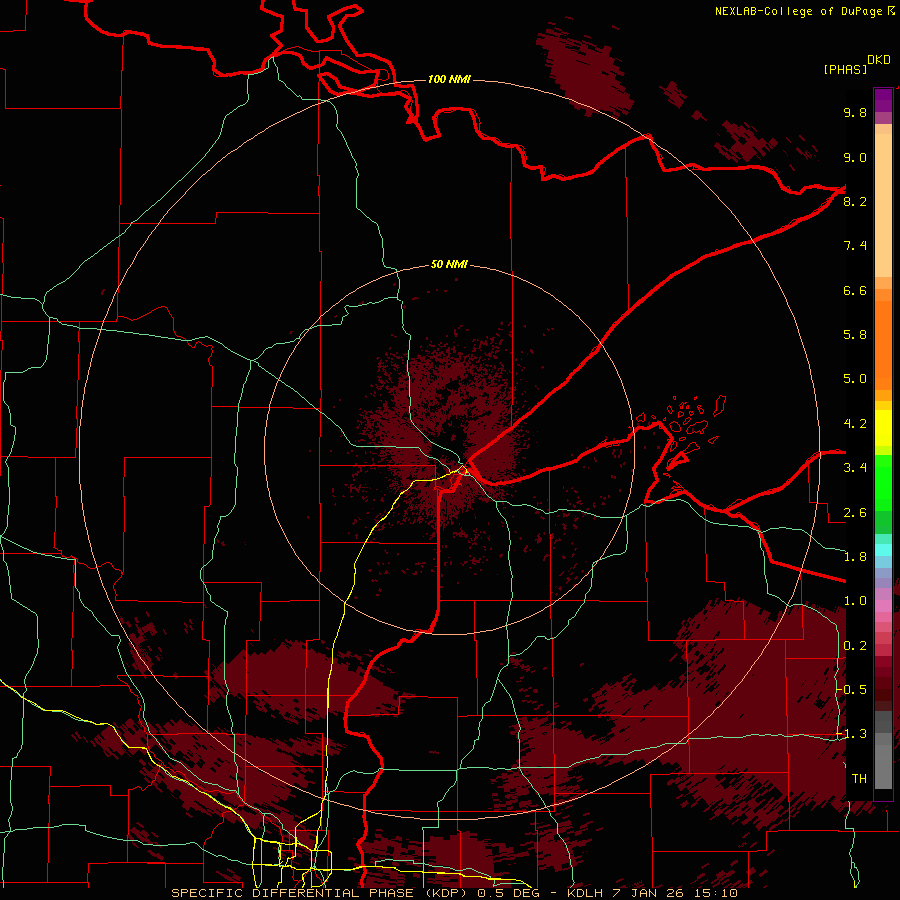Screen dimensions: 900x900
Task: Click the 9.0 value on the color scale
Action: [855, 157]
